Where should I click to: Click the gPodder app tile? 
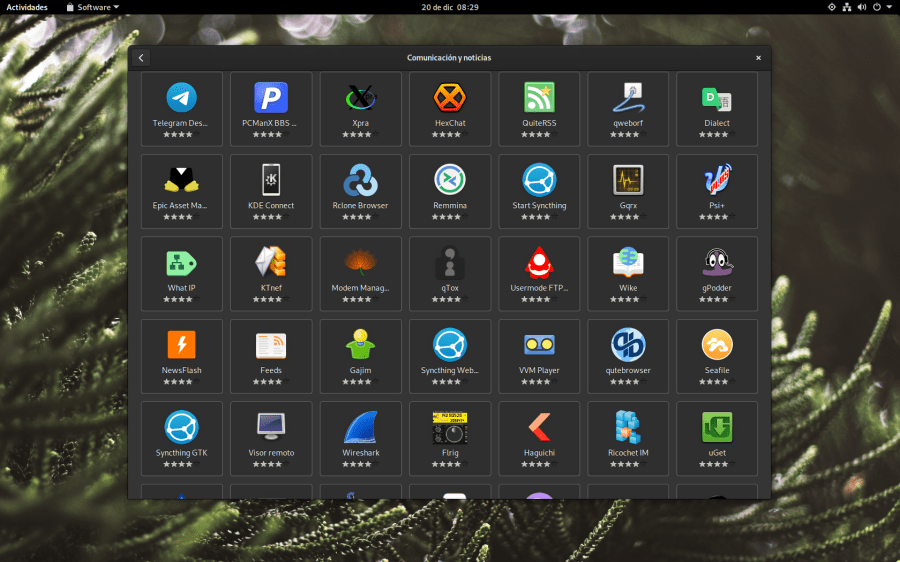(x=717, y=272)
